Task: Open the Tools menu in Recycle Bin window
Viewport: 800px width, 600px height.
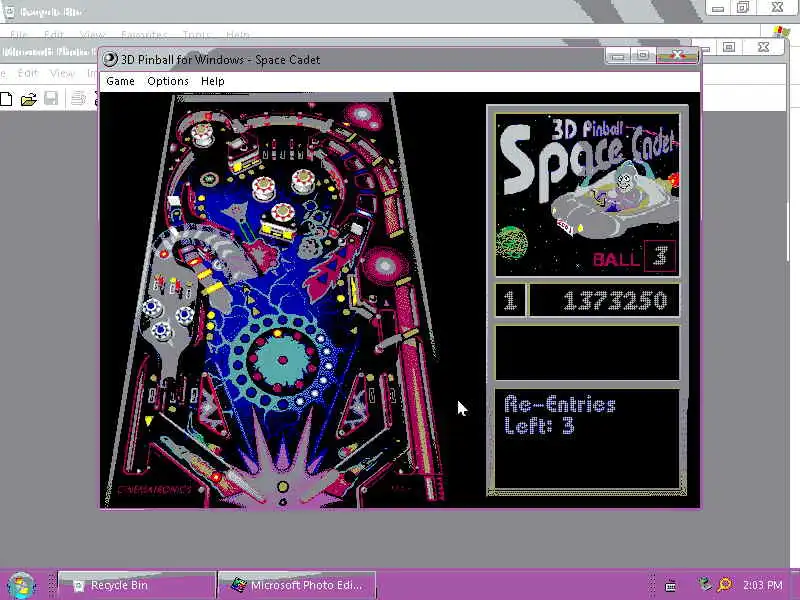Action: tap(196, 35)
